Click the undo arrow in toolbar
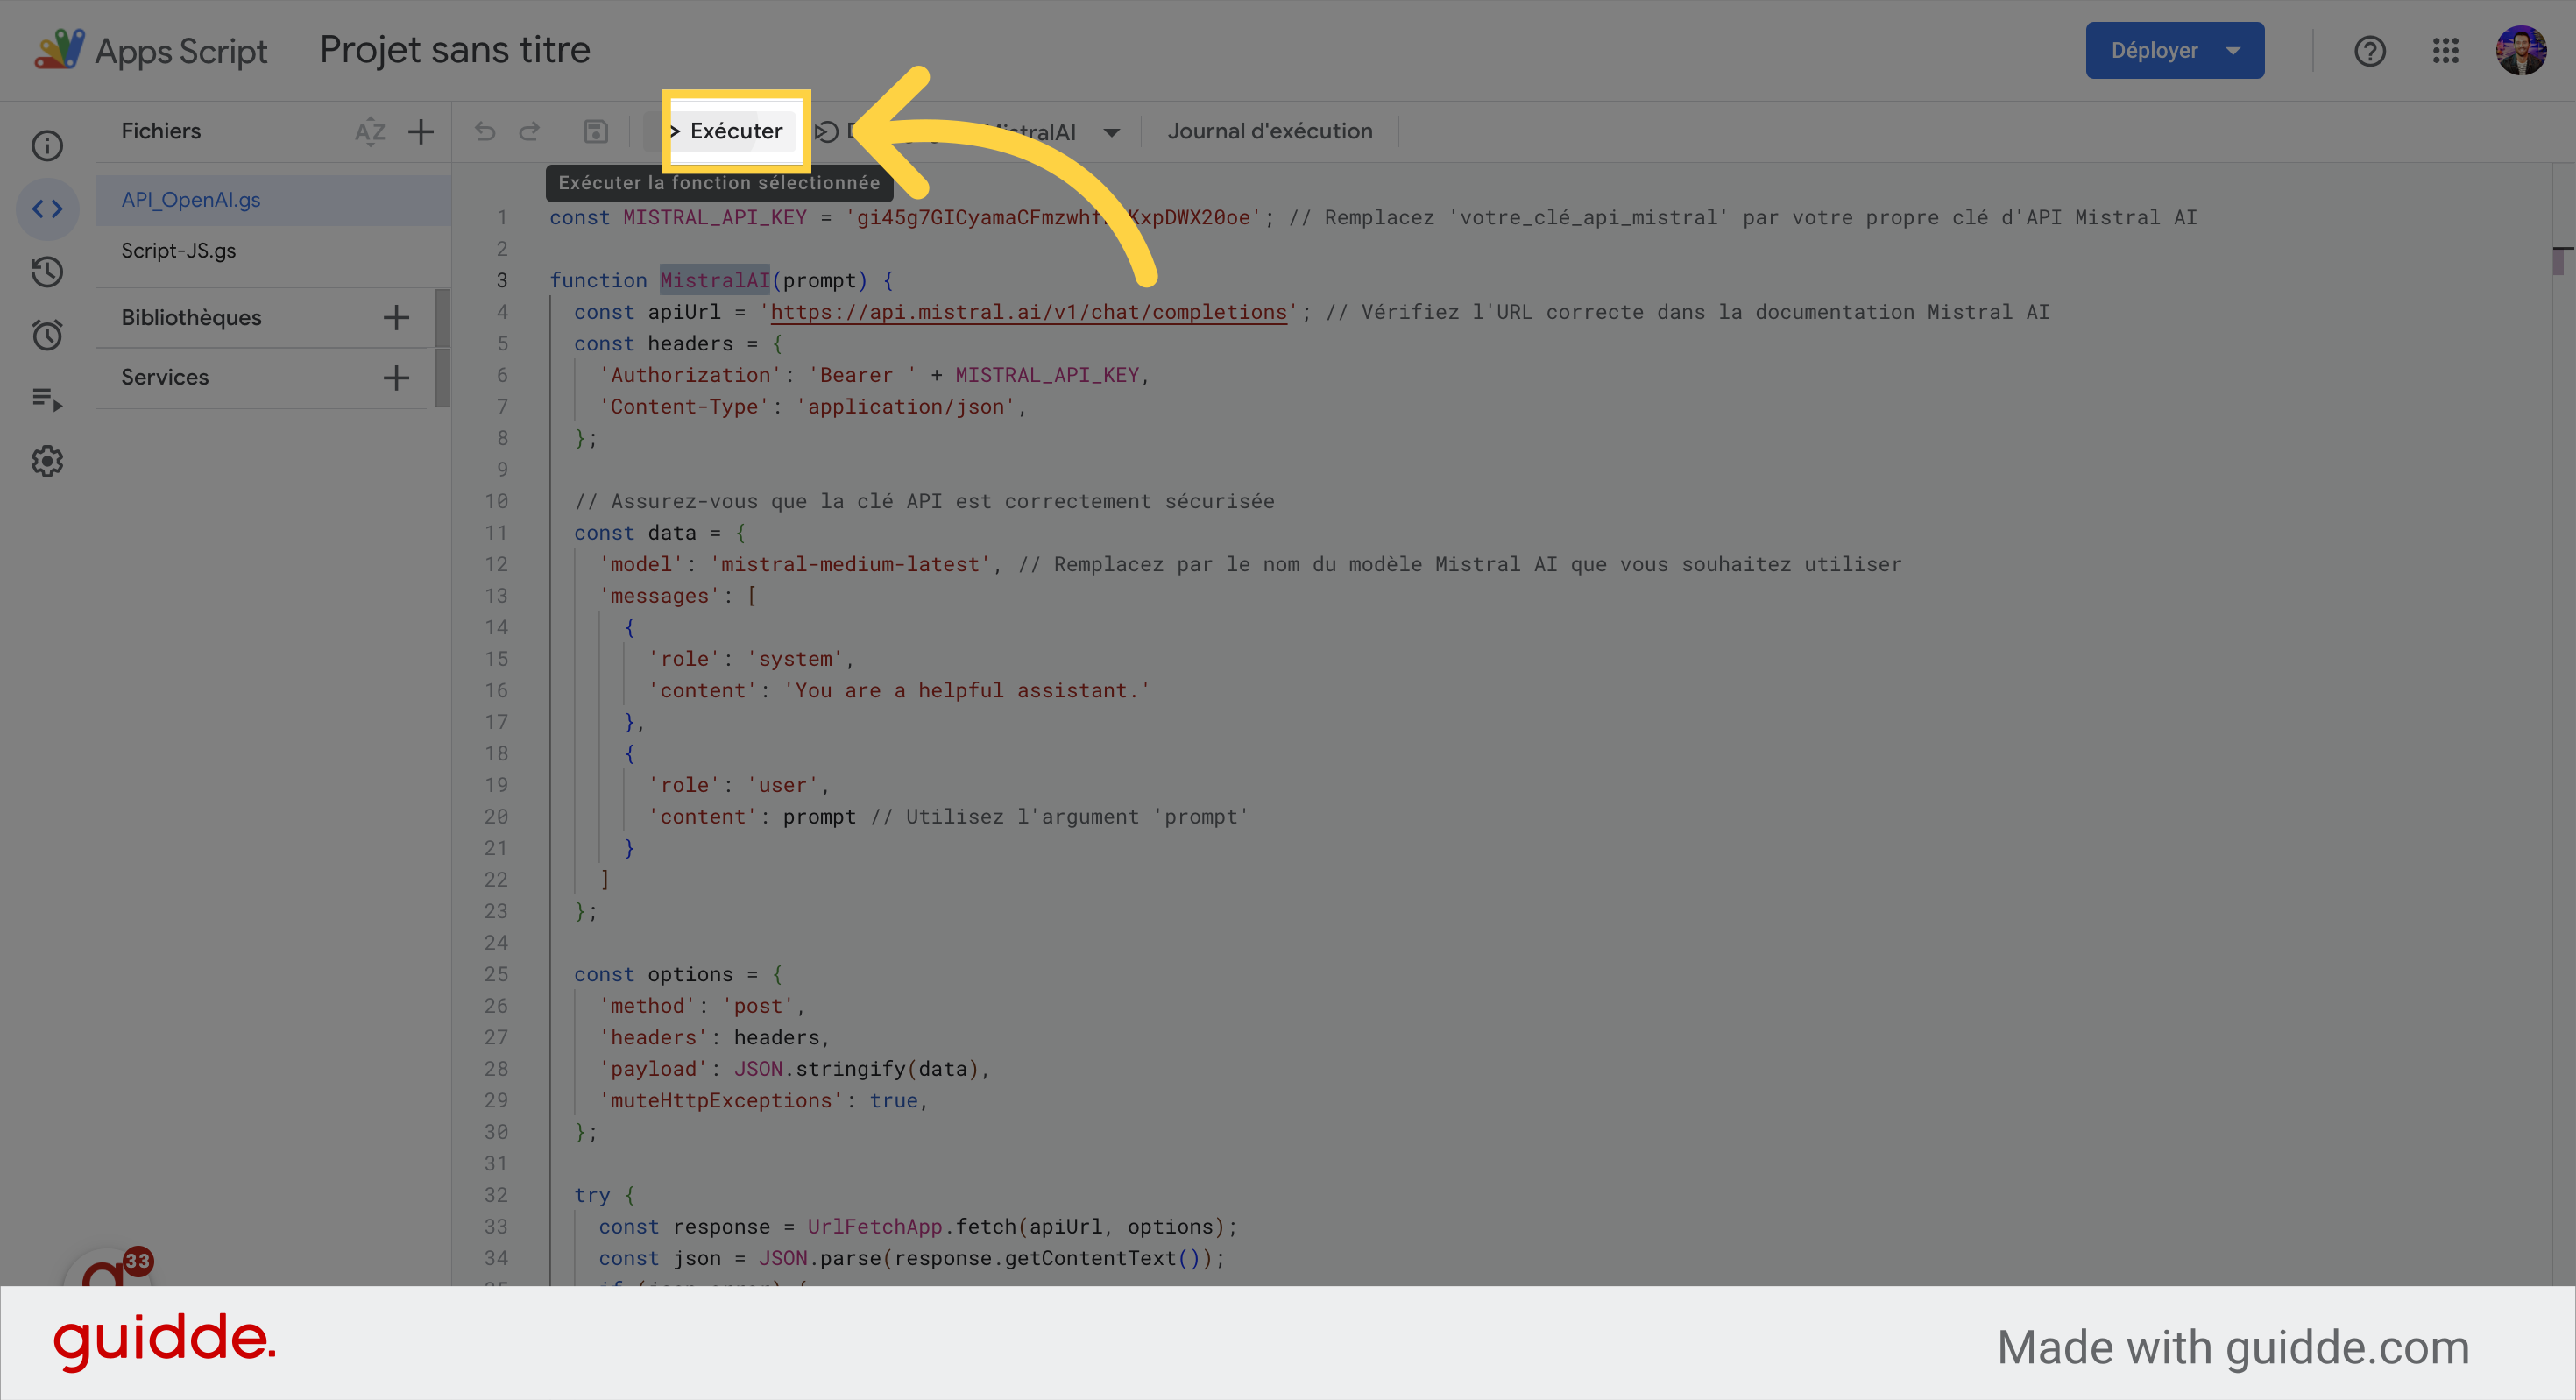The height and width of the screenshot is (1400, 2576). 485,131
